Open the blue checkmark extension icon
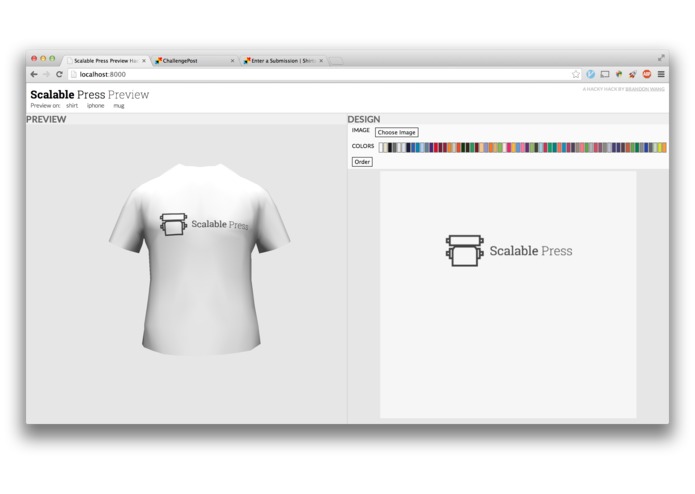The height and width of the screenshot is (494, 695). [x=590, y=74]
